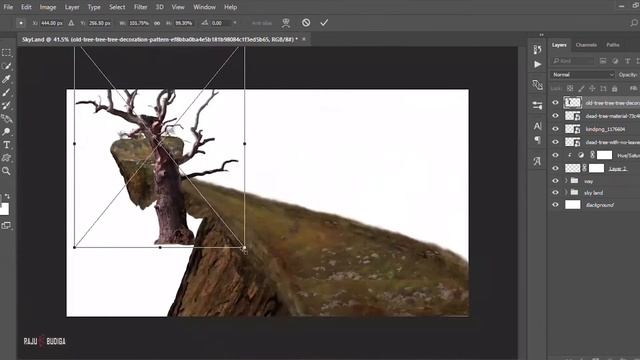Click the width percentage field
Viewport: 640px width, 360px height.
[139, 23]
